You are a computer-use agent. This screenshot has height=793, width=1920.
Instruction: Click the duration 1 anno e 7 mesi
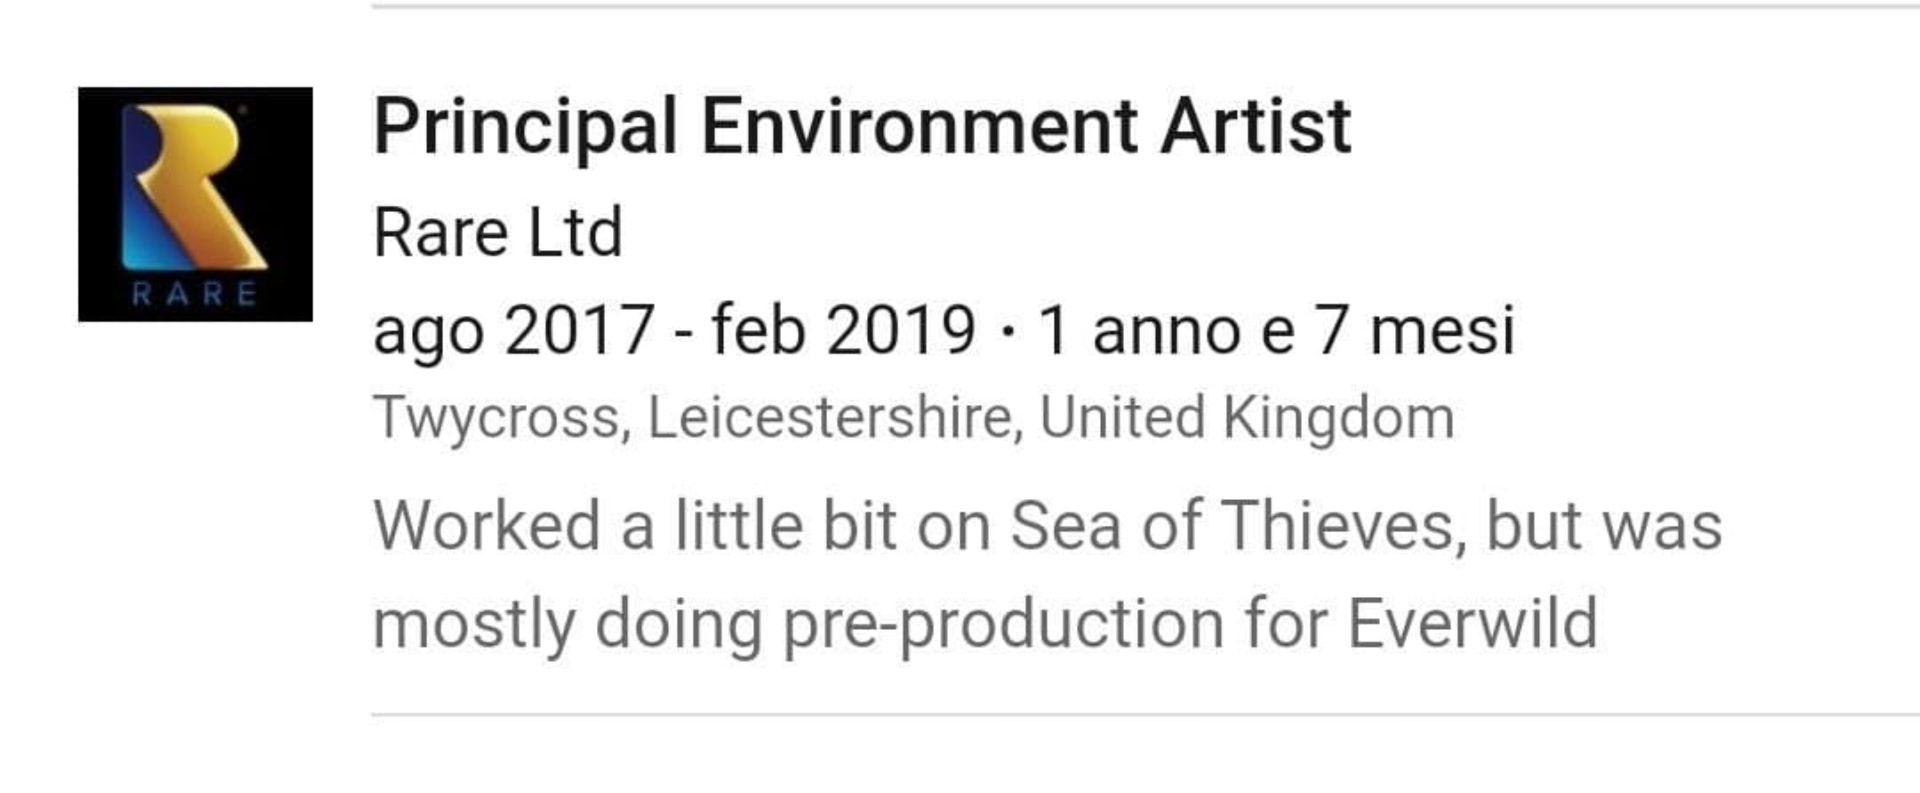coord(1277,331)
